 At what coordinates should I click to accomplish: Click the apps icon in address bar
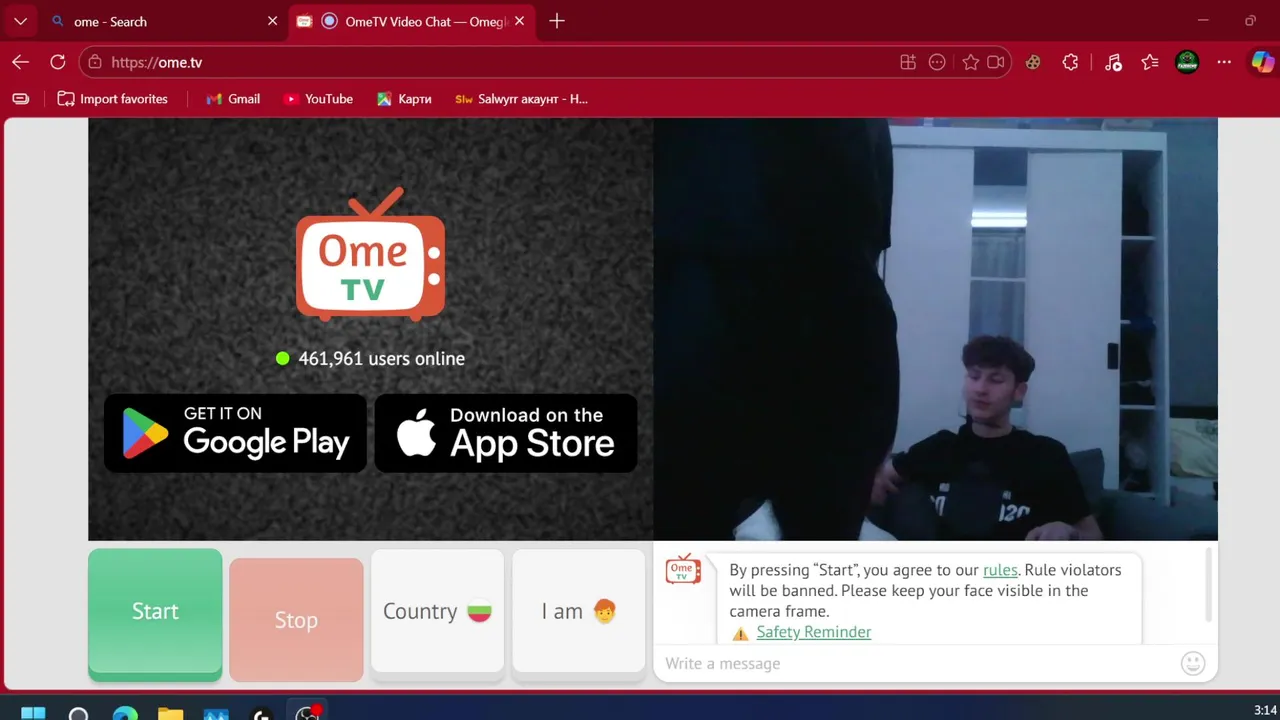908,62
